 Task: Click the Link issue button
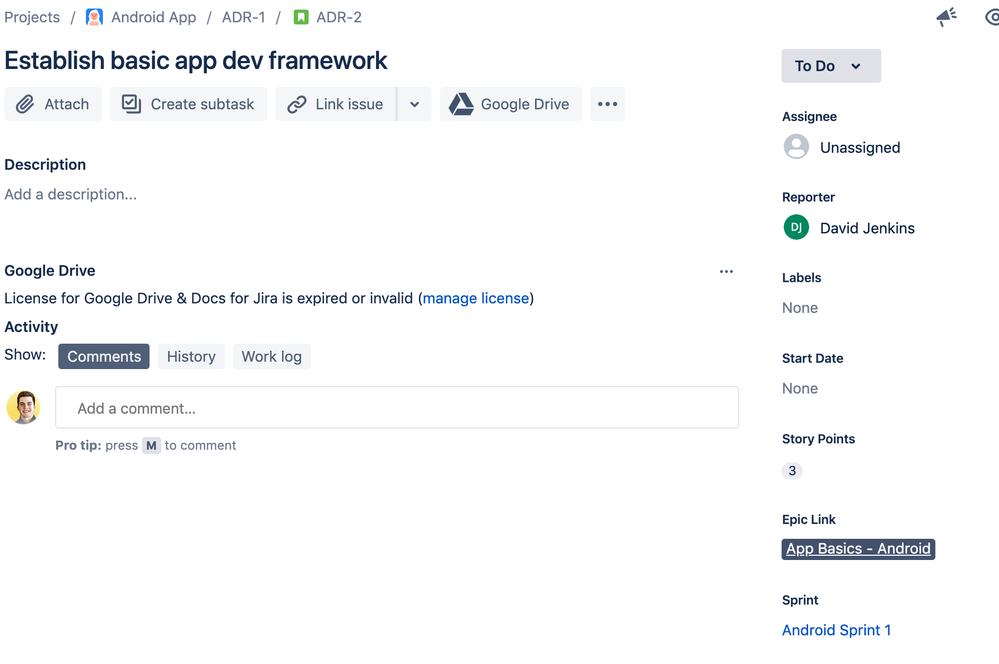tap(336, 104)
